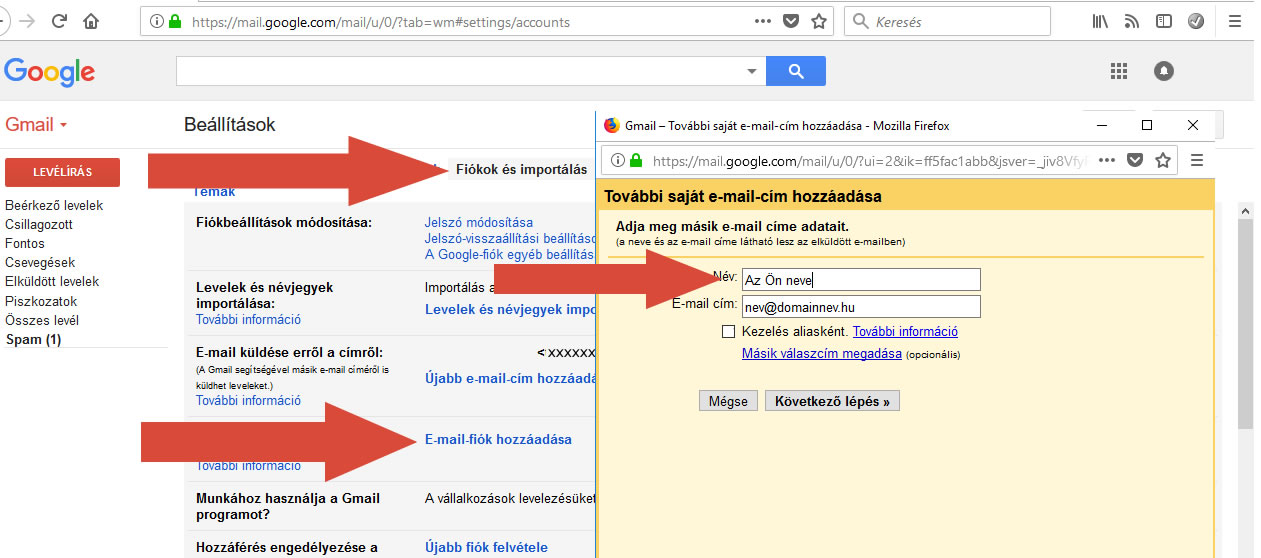Toggle the sidebar view icon

coord(1163,20)
